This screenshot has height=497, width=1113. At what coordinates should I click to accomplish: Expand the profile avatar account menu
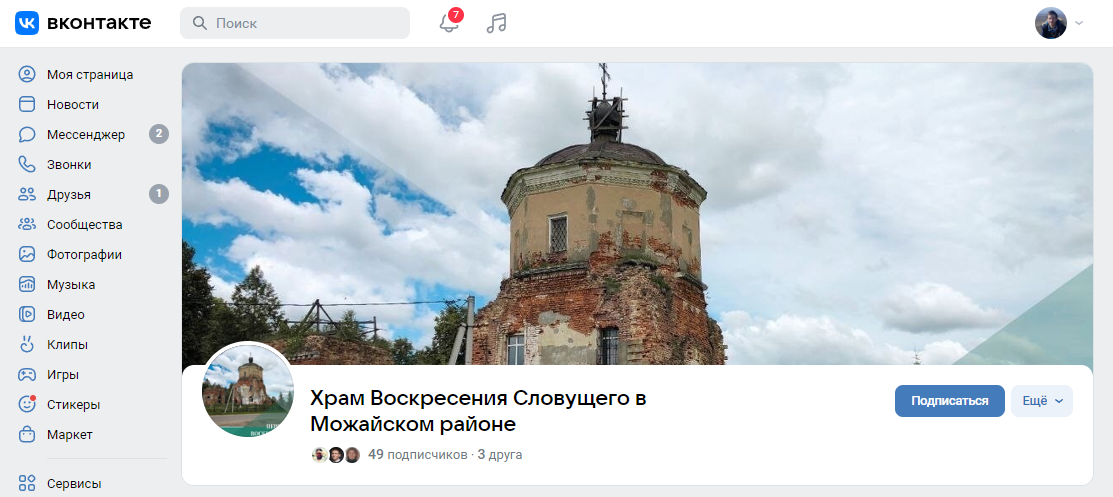1059,23
